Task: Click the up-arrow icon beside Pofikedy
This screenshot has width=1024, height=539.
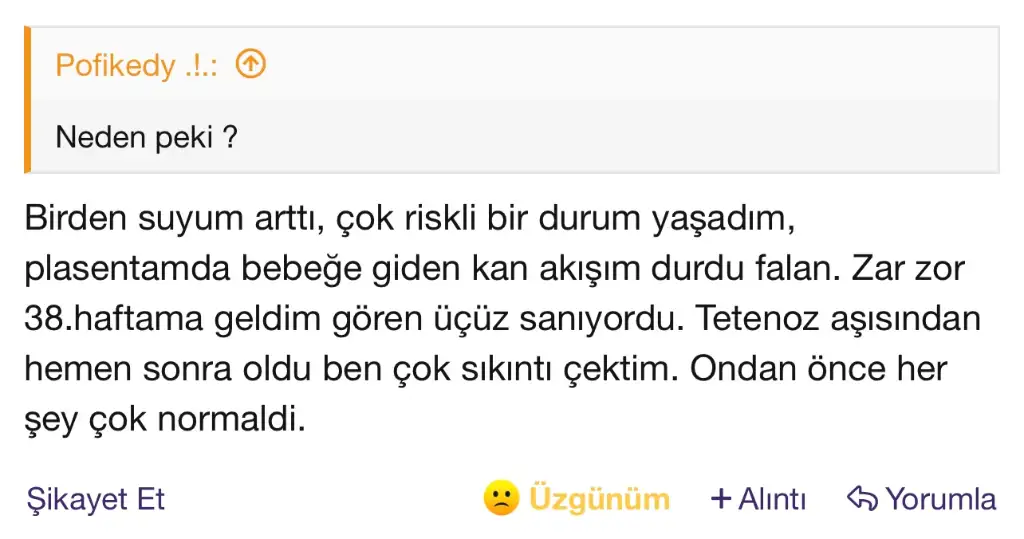Action: 251,66
